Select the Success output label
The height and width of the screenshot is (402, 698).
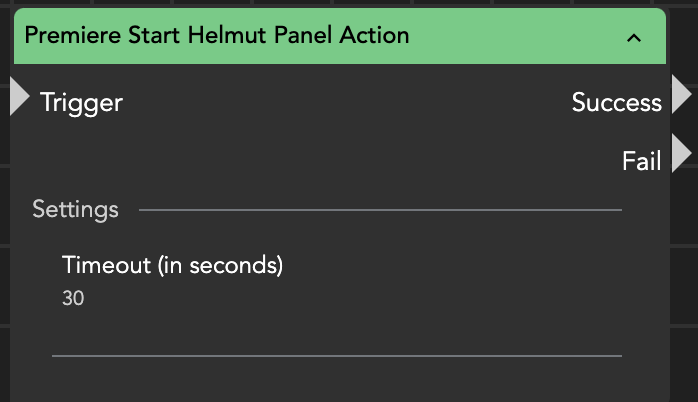pyautogui.click(x=616, y=102)
